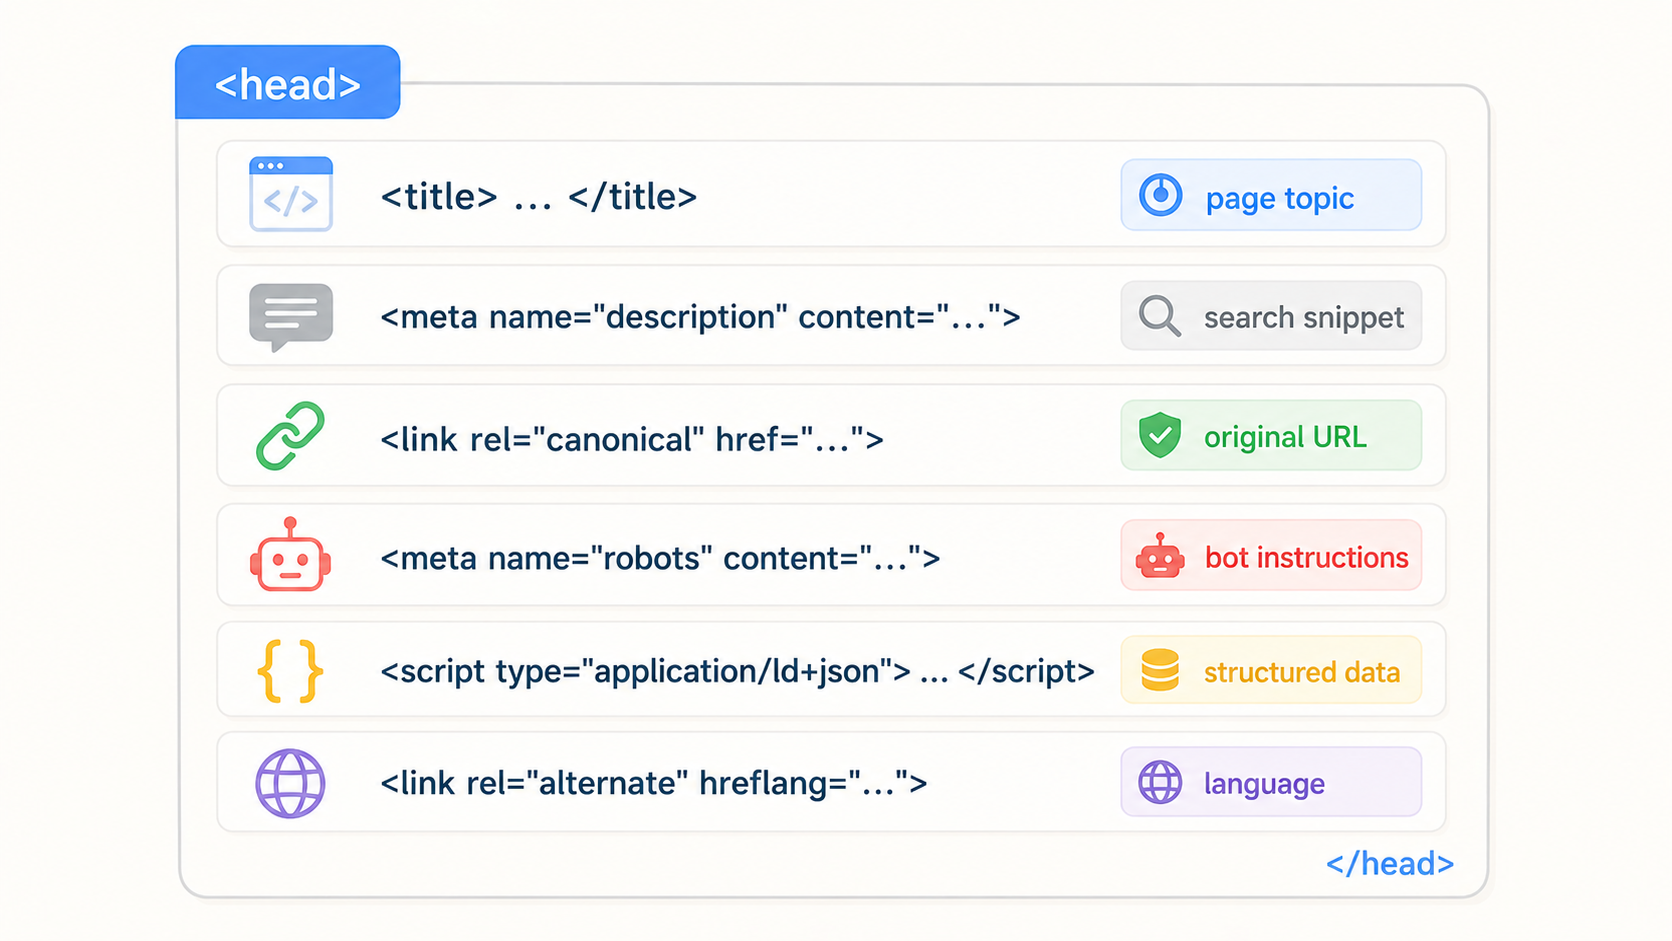This screenshot has height=941, width=1672.
Task: Click the yellow curly braces icon
Action: coord(290,671)
